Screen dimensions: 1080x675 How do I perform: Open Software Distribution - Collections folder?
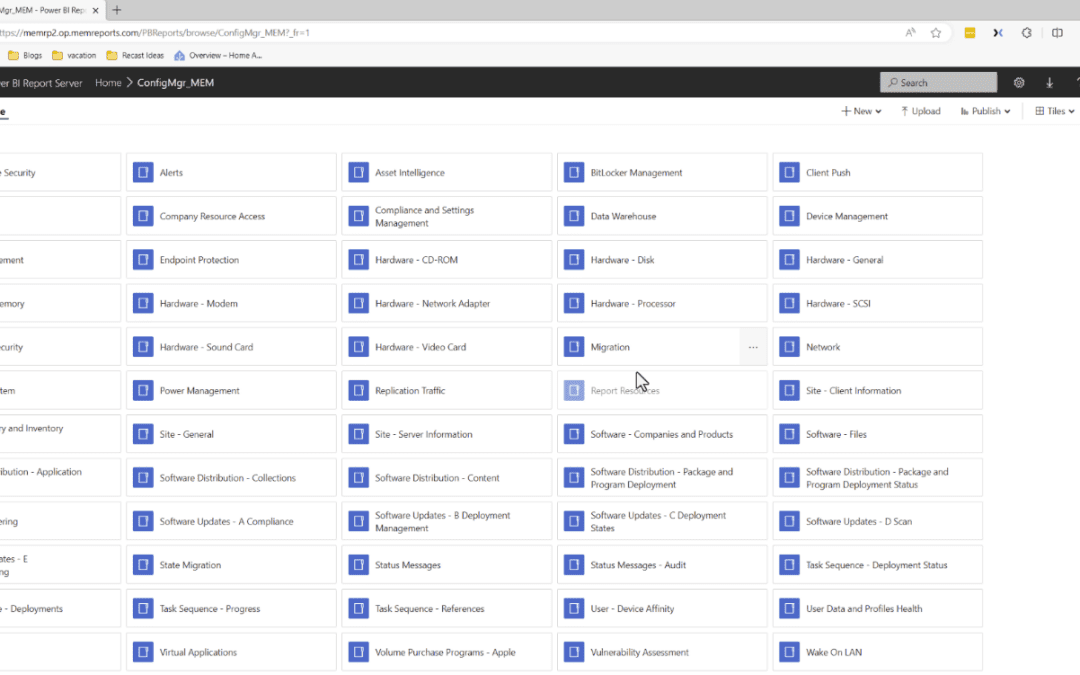[231, 478]
